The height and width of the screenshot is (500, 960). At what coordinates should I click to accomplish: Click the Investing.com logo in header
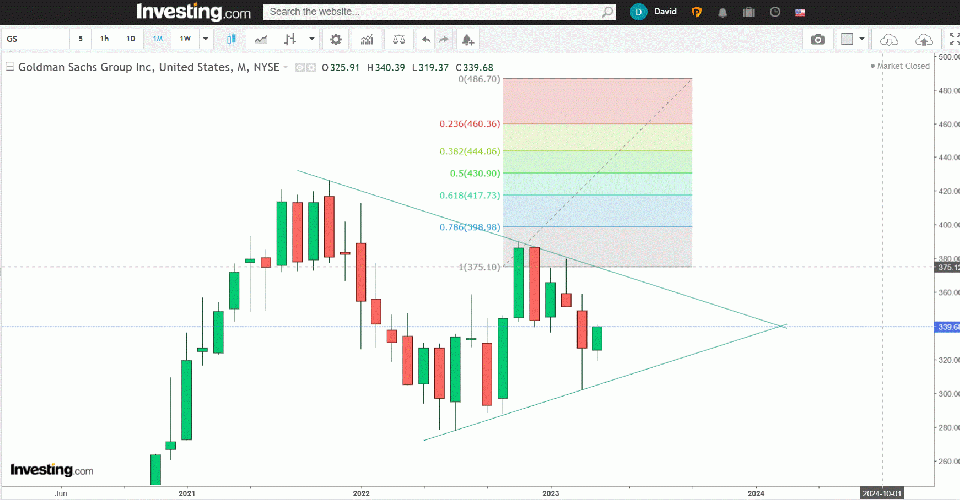[193, 12]
